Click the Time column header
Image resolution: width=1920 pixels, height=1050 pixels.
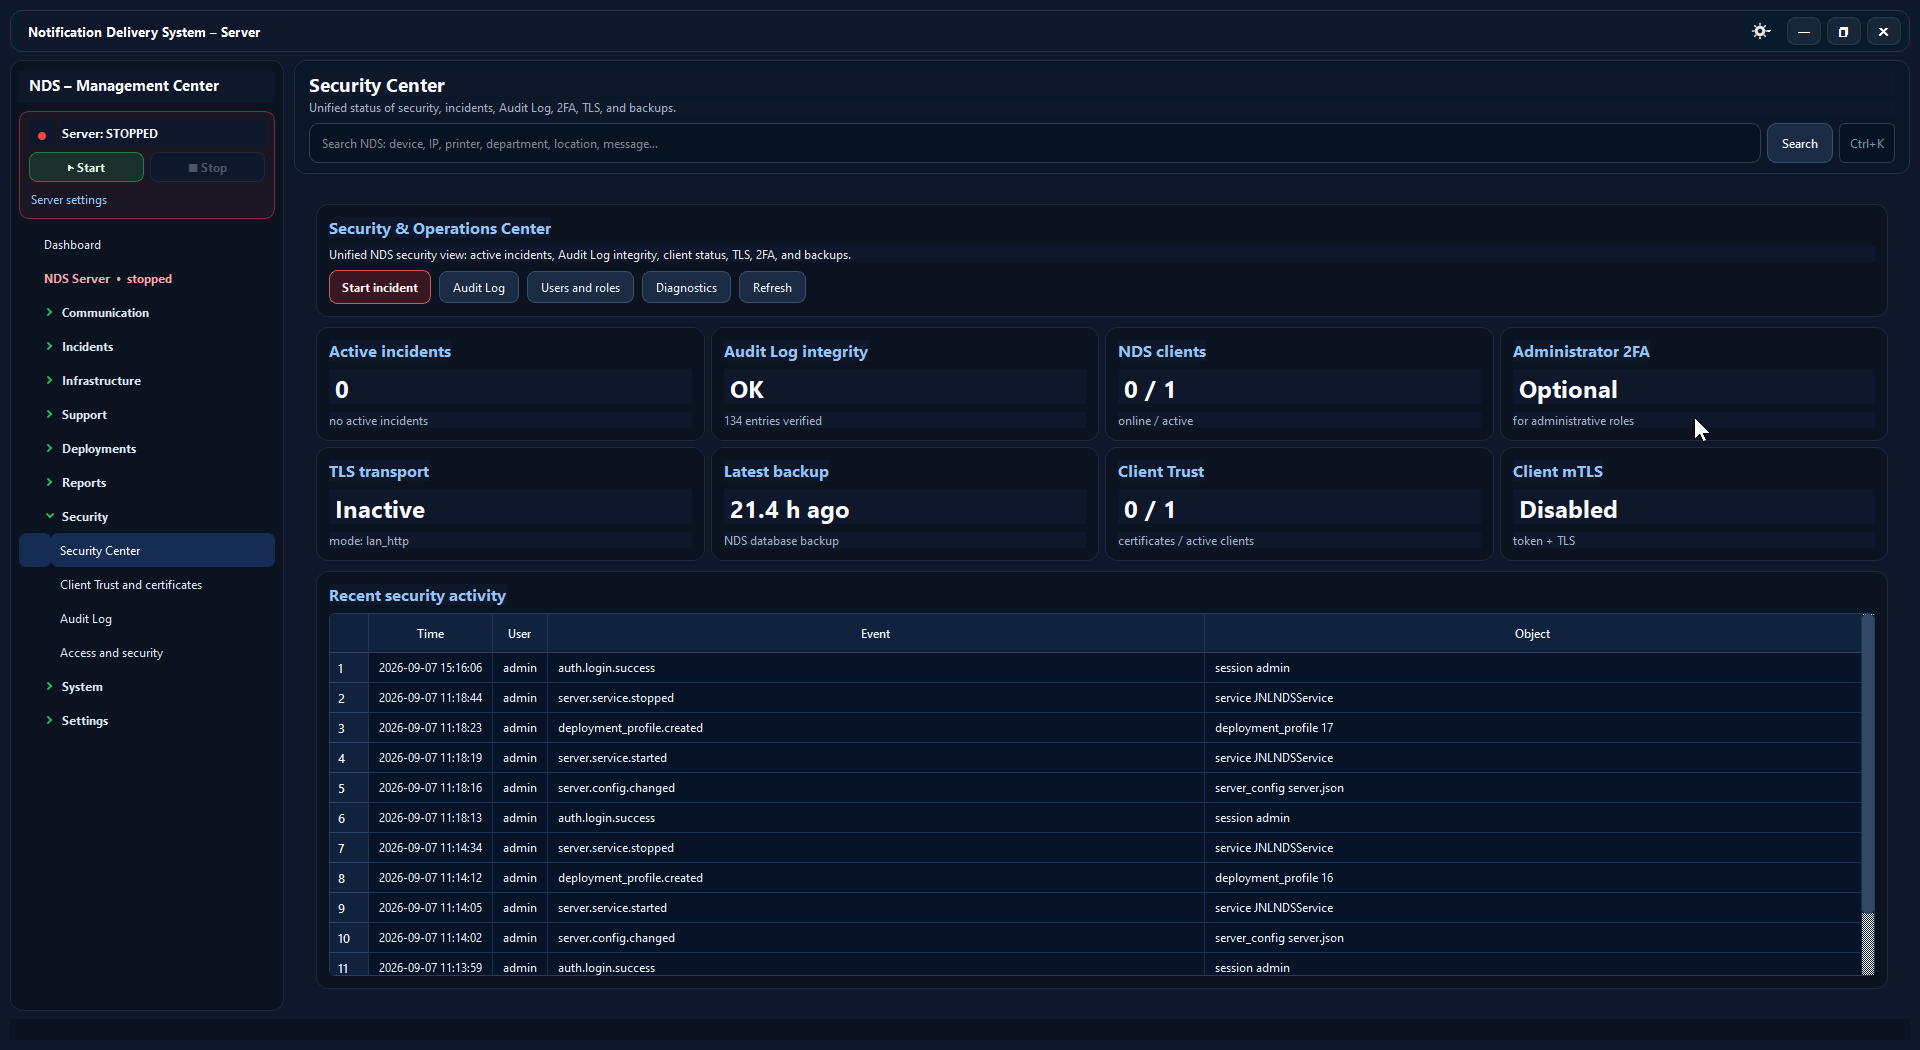point(430,634)
